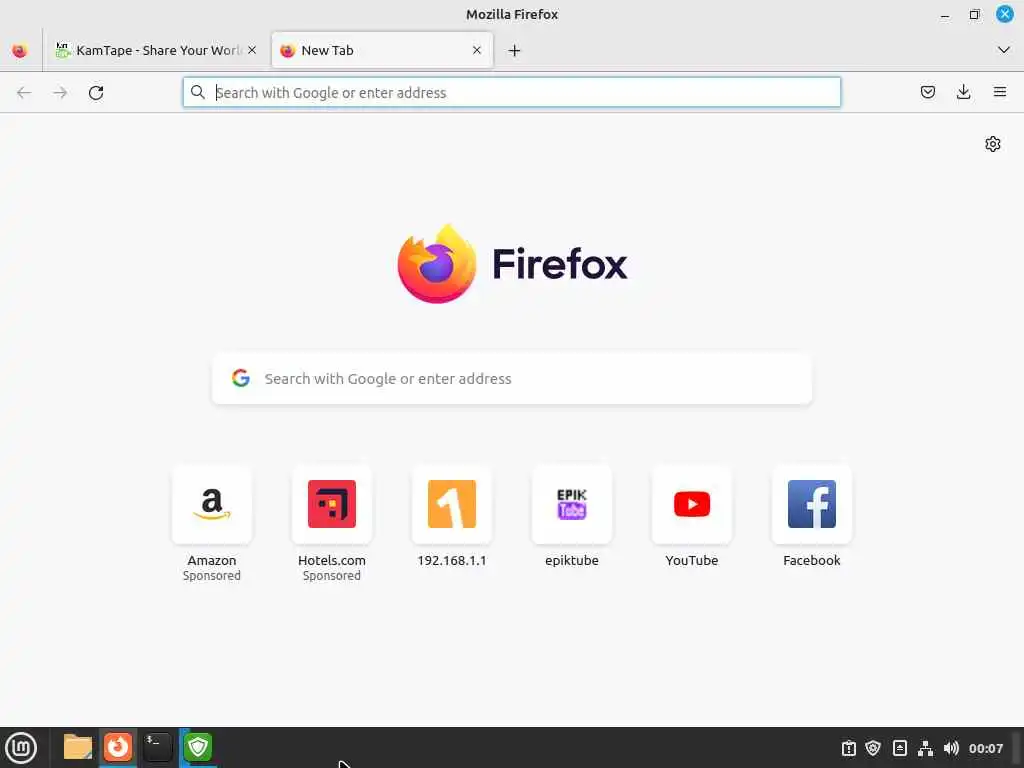This screenshot has width=1024, height=768.
Task: Click the notification tray icon with exclamation
Action: click(848, 748)
